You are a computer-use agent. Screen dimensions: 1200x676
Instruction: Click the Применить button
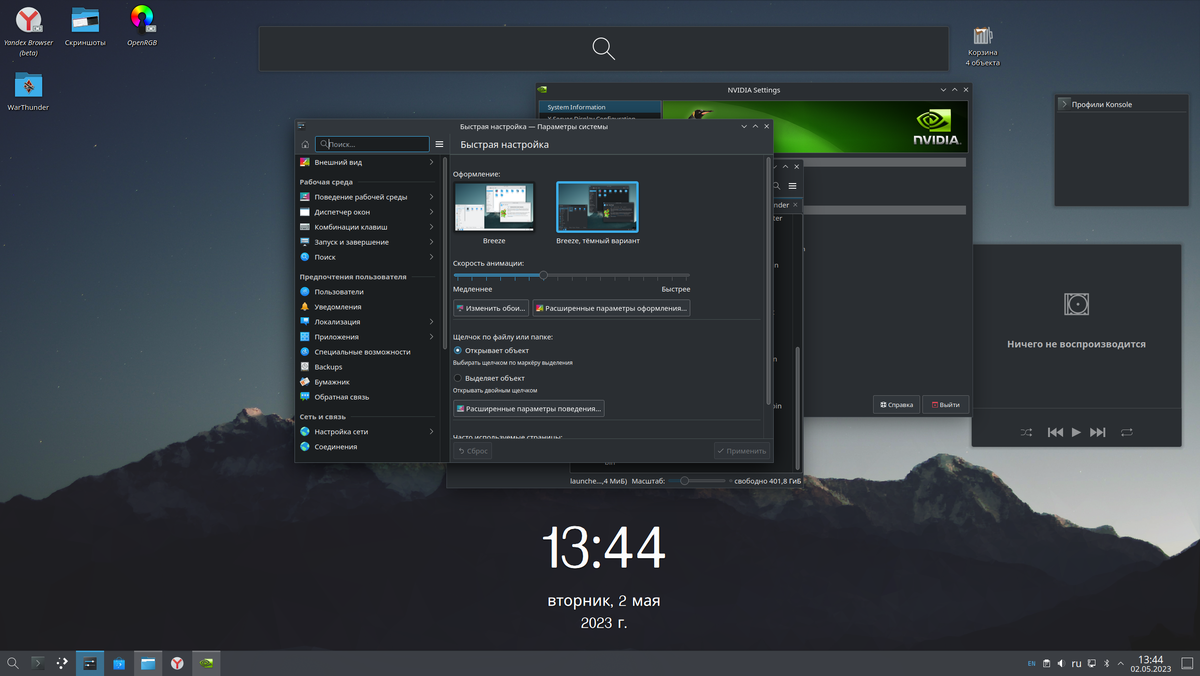coord(742,451)
